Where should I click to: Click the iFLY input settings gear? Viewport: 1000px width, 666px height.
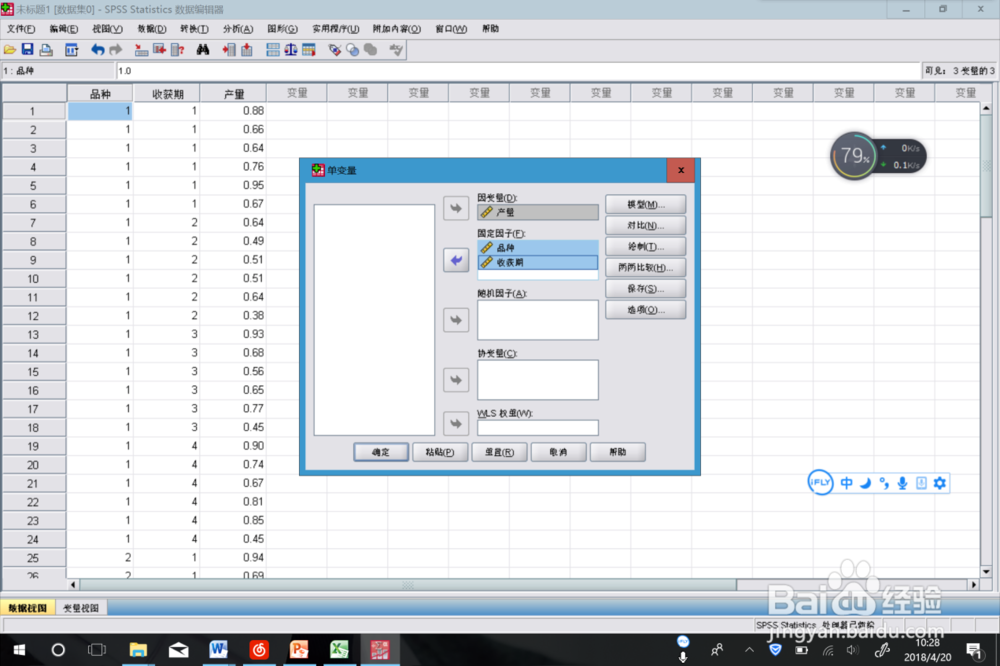[939, 483]
